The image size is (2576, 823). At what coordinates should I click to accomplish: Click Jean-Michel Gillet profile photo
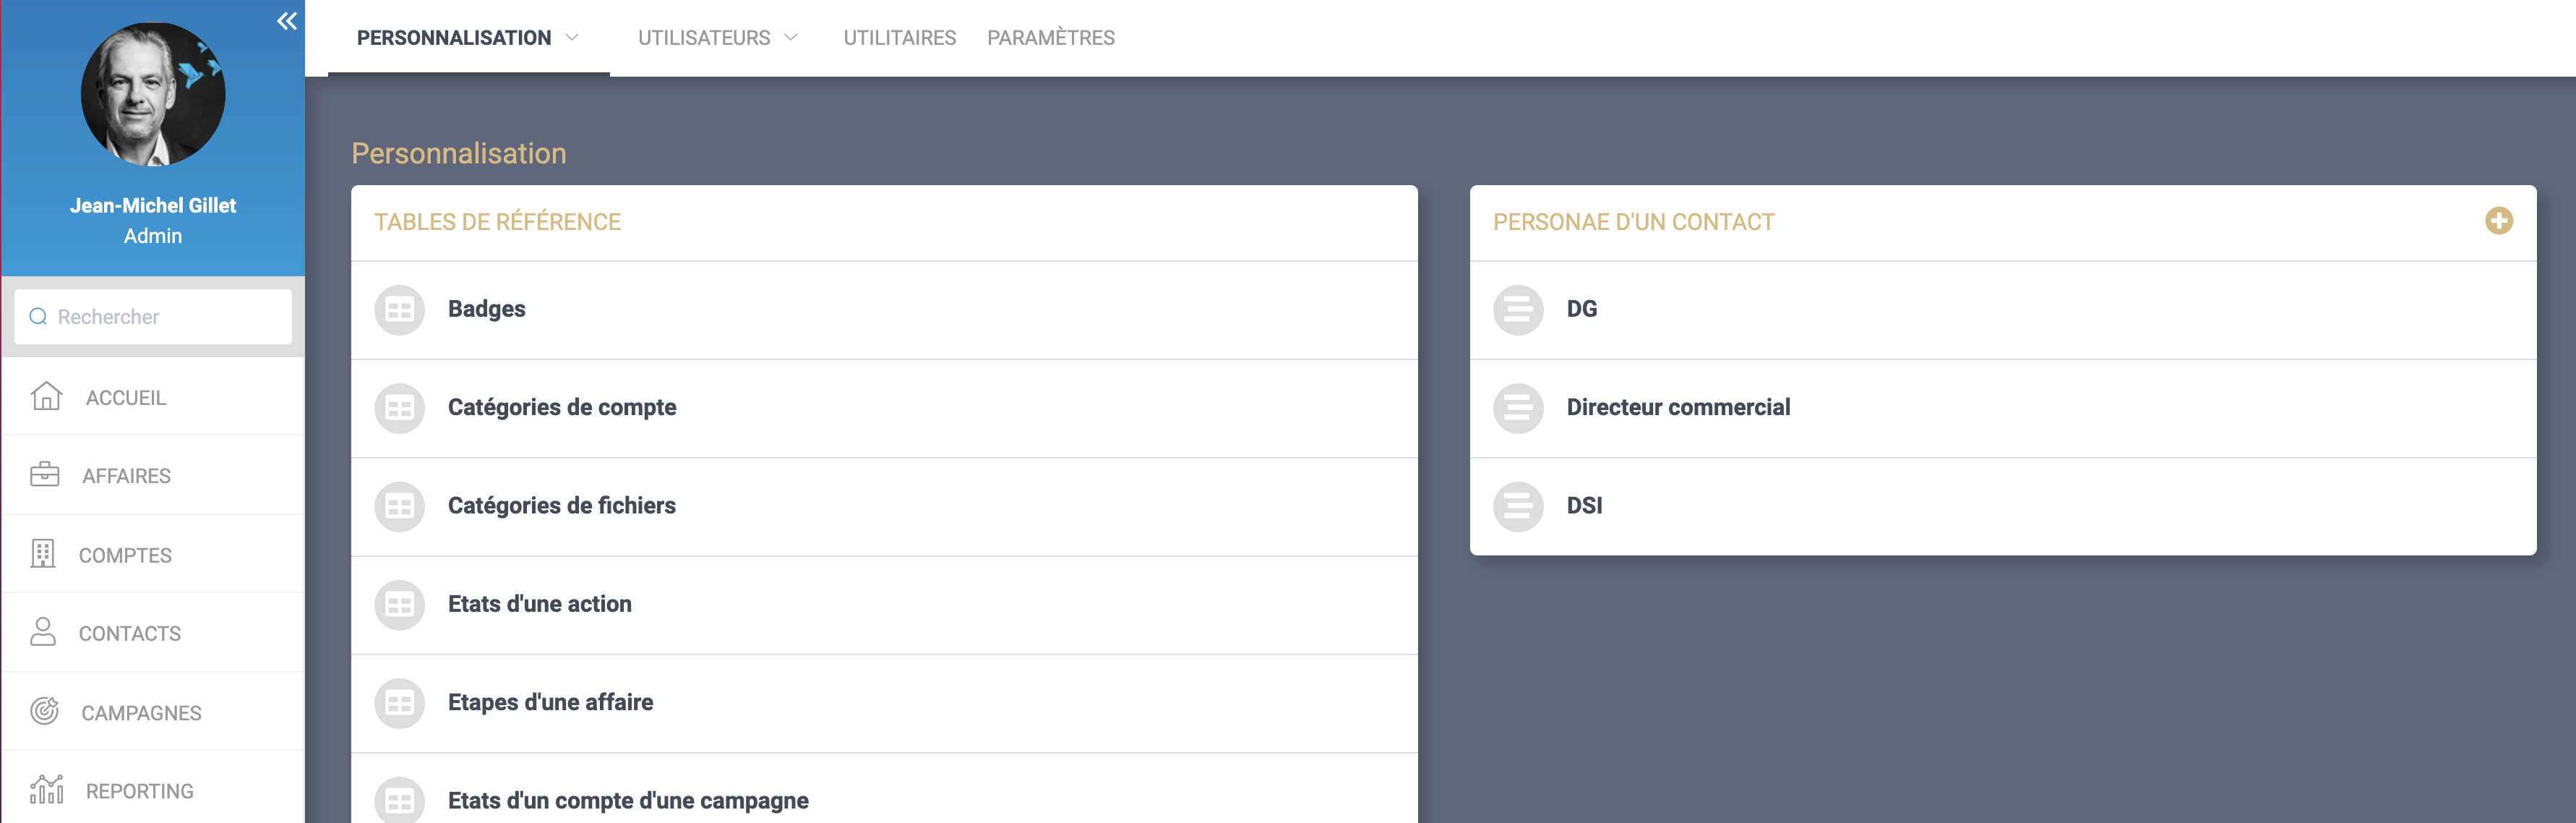153,95
